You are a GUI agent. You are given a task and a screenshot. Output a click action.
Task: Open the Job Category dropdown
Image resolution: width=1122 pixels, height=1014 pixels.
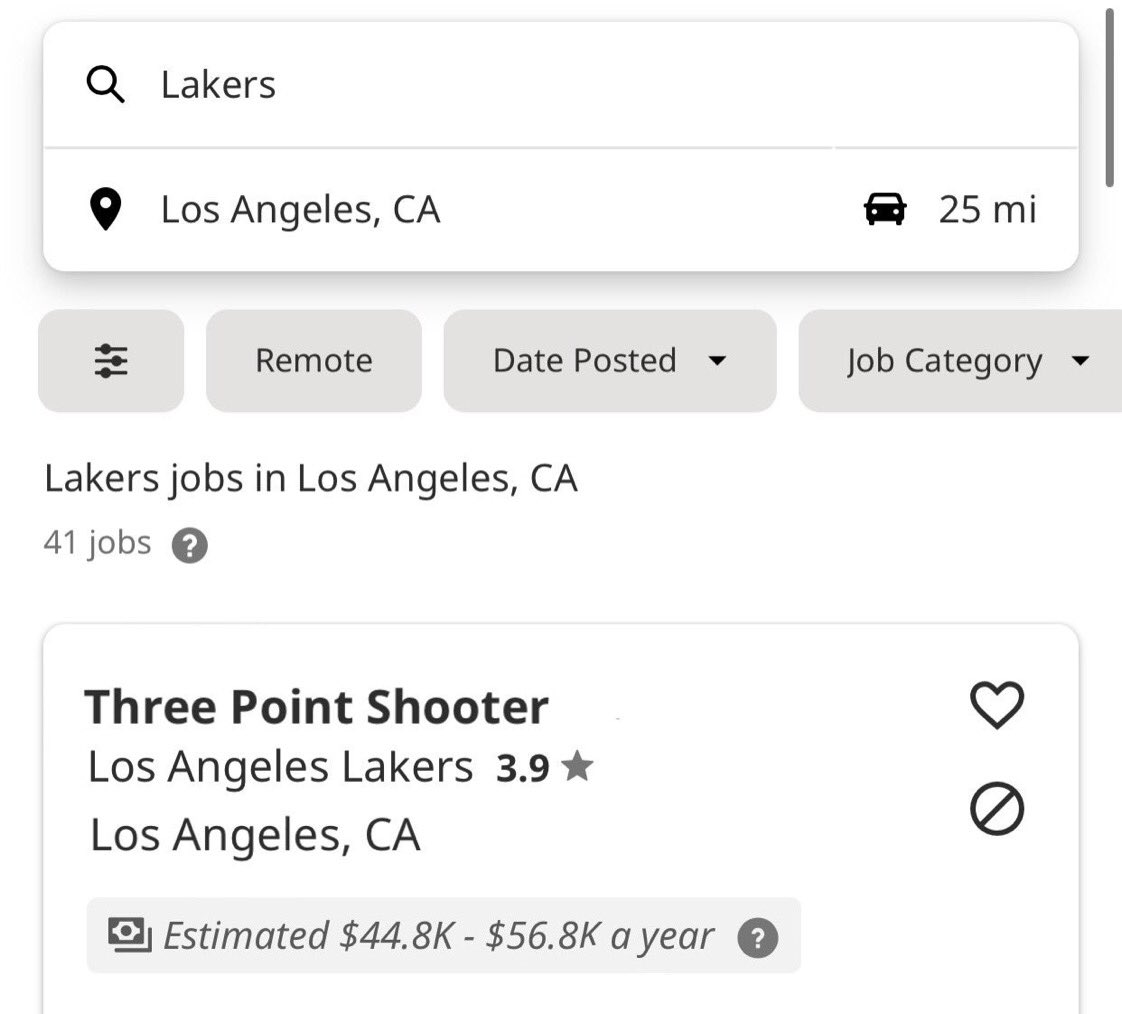(x=960, y=361)
